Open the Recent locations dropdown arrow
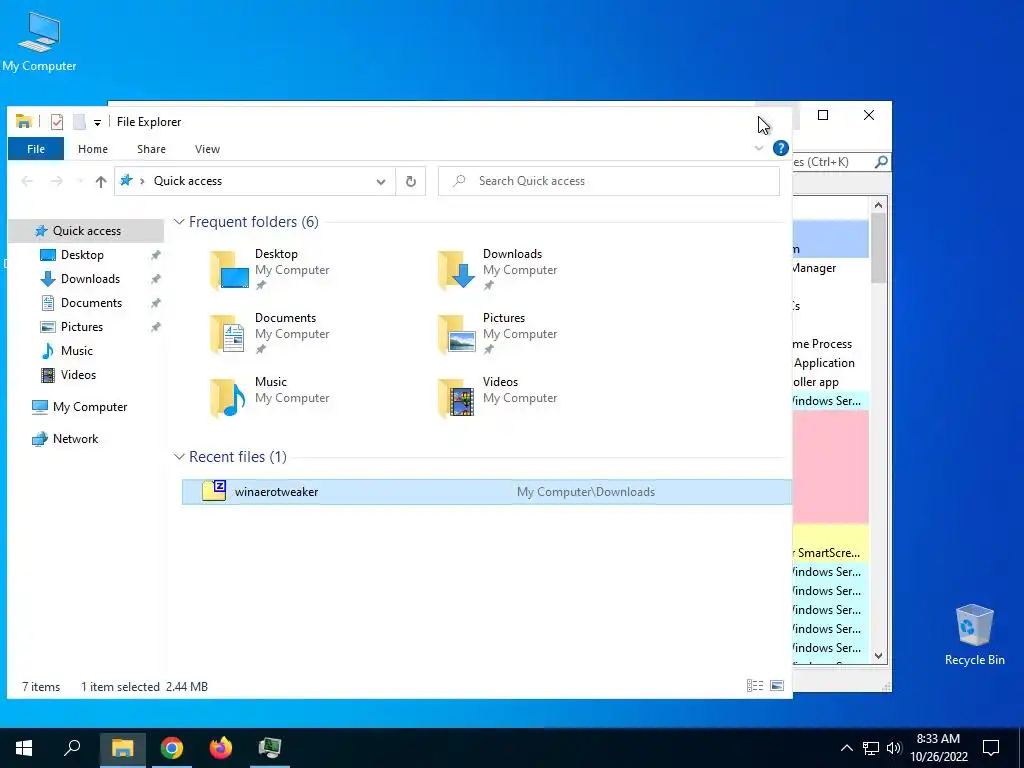 [x=80, y=182]
